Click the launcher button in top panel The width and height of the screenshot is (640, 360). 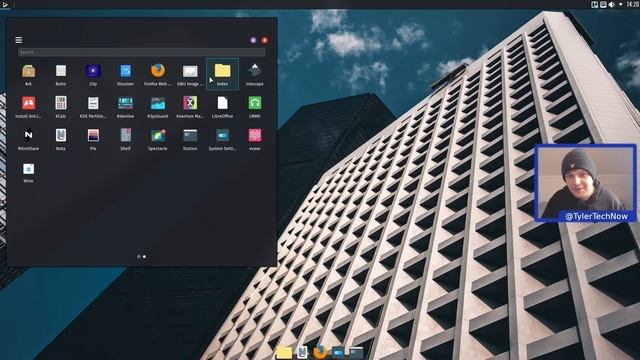coord(5,4)
